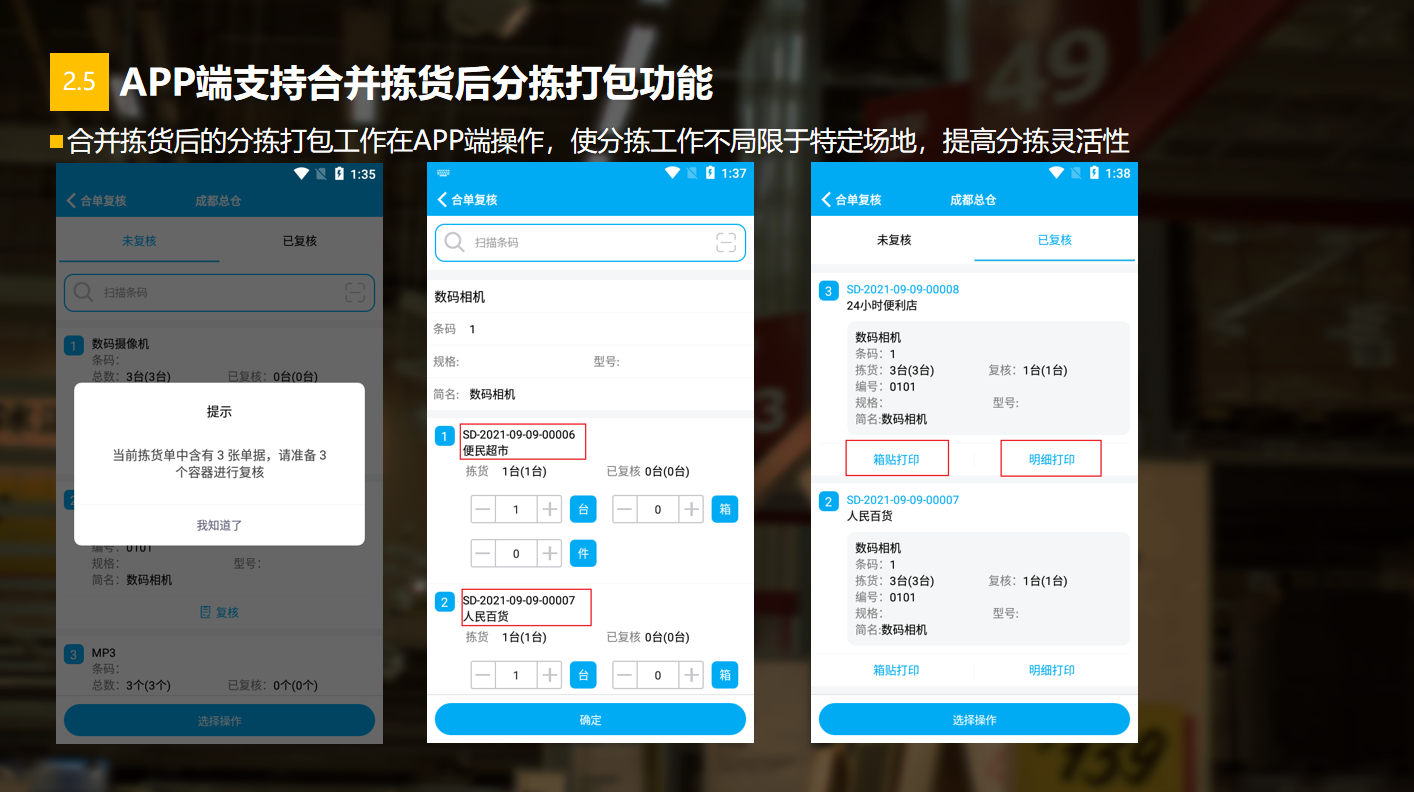This screenshot has height=792, width=1414.
Task: Open the scan icon beside middle 扫描条码 field
Action: 725,242
